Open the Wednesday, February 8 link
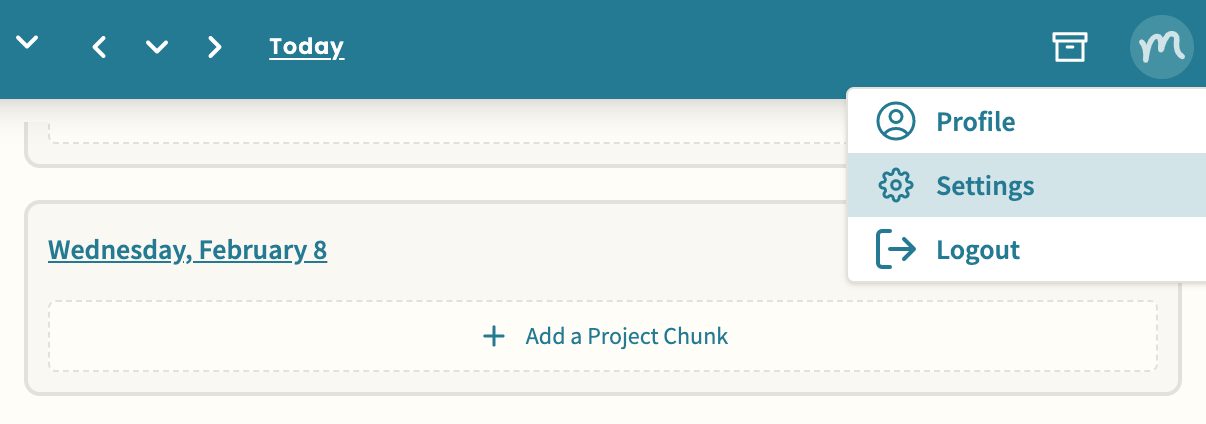The height and width of the screenshot is (424, 1206). point(187,250)
